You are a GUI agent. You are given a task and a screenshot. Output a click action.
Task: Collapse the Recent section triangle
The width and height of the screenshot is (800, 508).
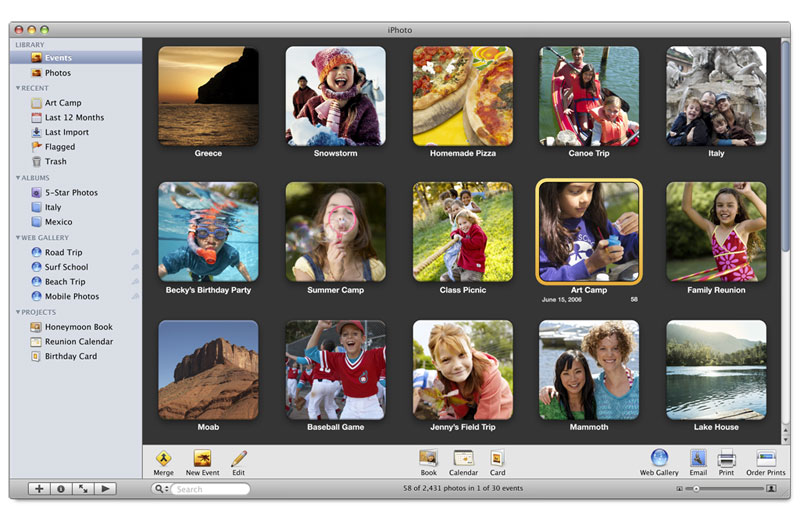click(x=18, y=88)
